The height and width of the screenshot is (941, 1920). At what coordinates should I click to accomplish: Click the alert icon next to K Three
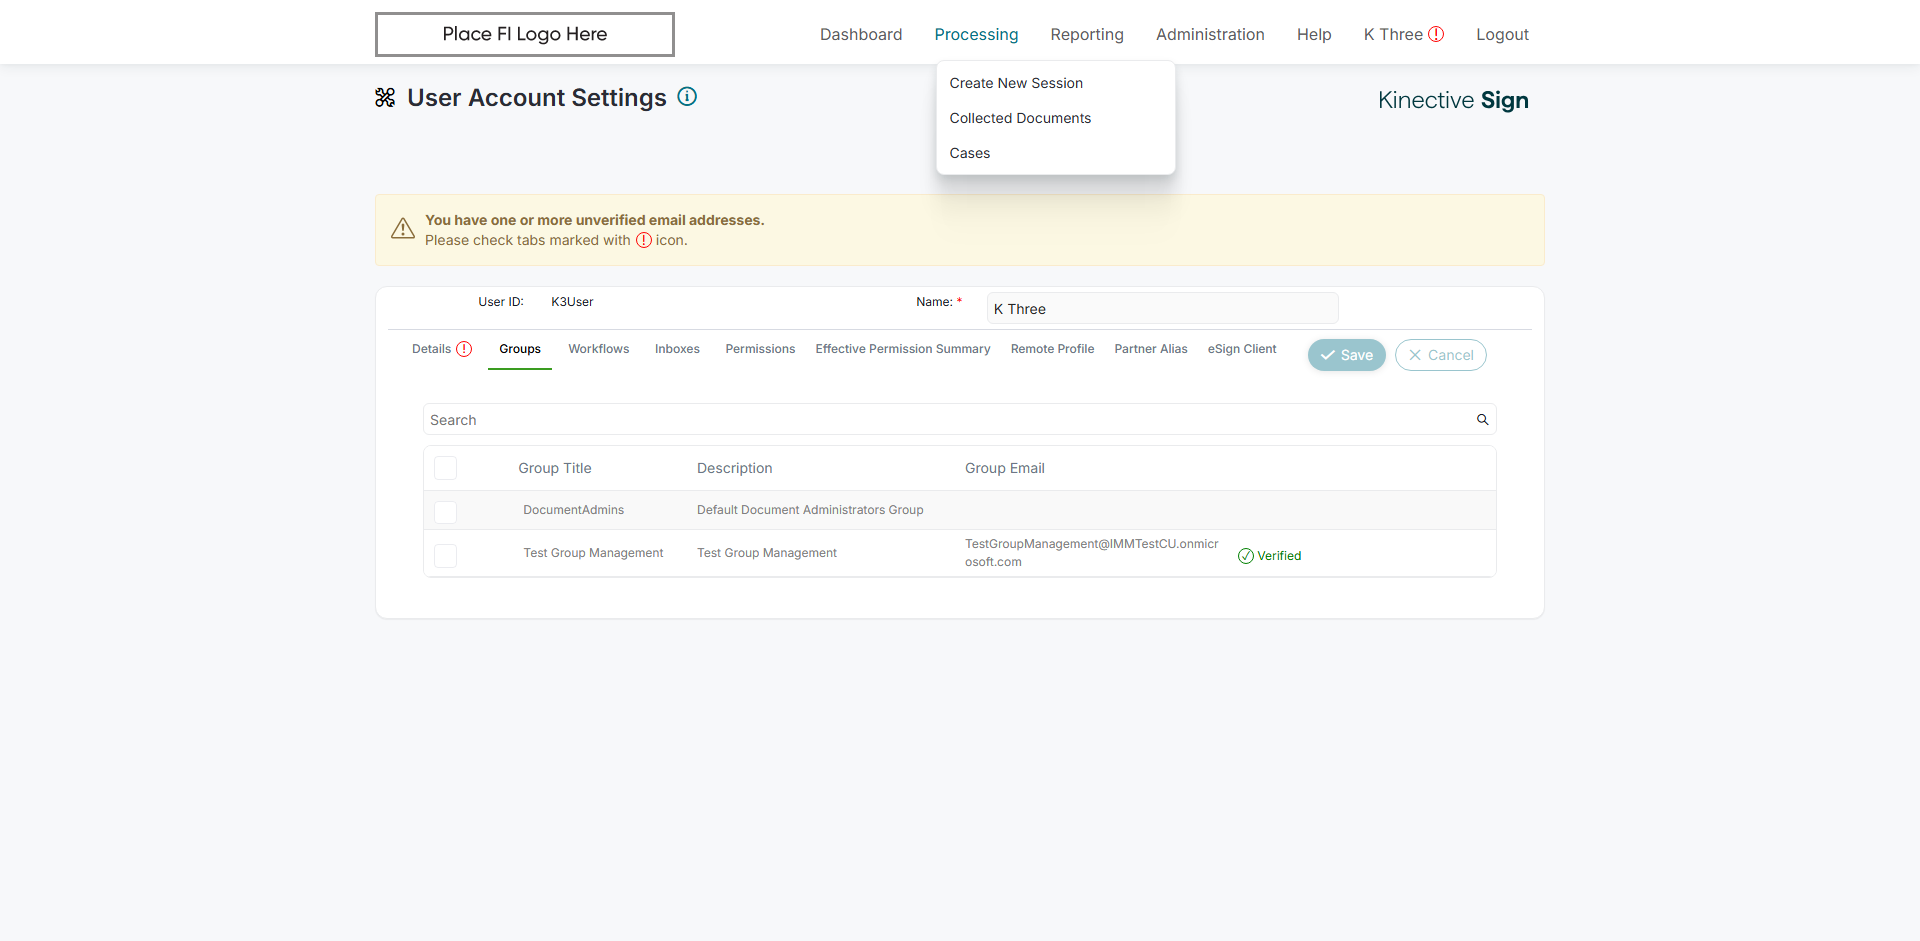(1436, 34)
